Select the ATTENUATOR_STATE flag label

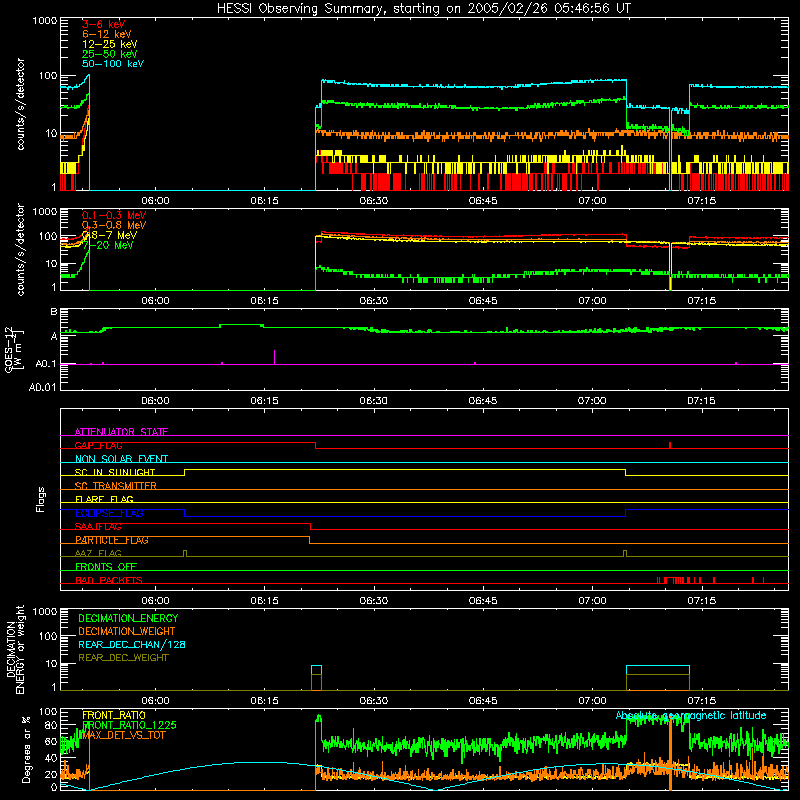pos(121,432)
